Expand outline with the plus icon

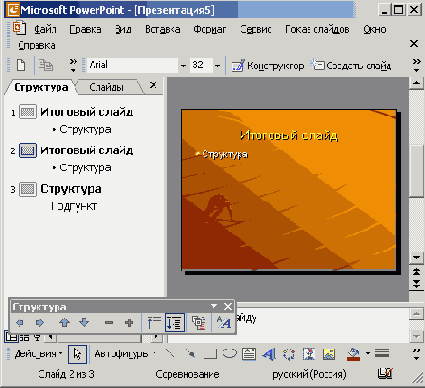129,323
